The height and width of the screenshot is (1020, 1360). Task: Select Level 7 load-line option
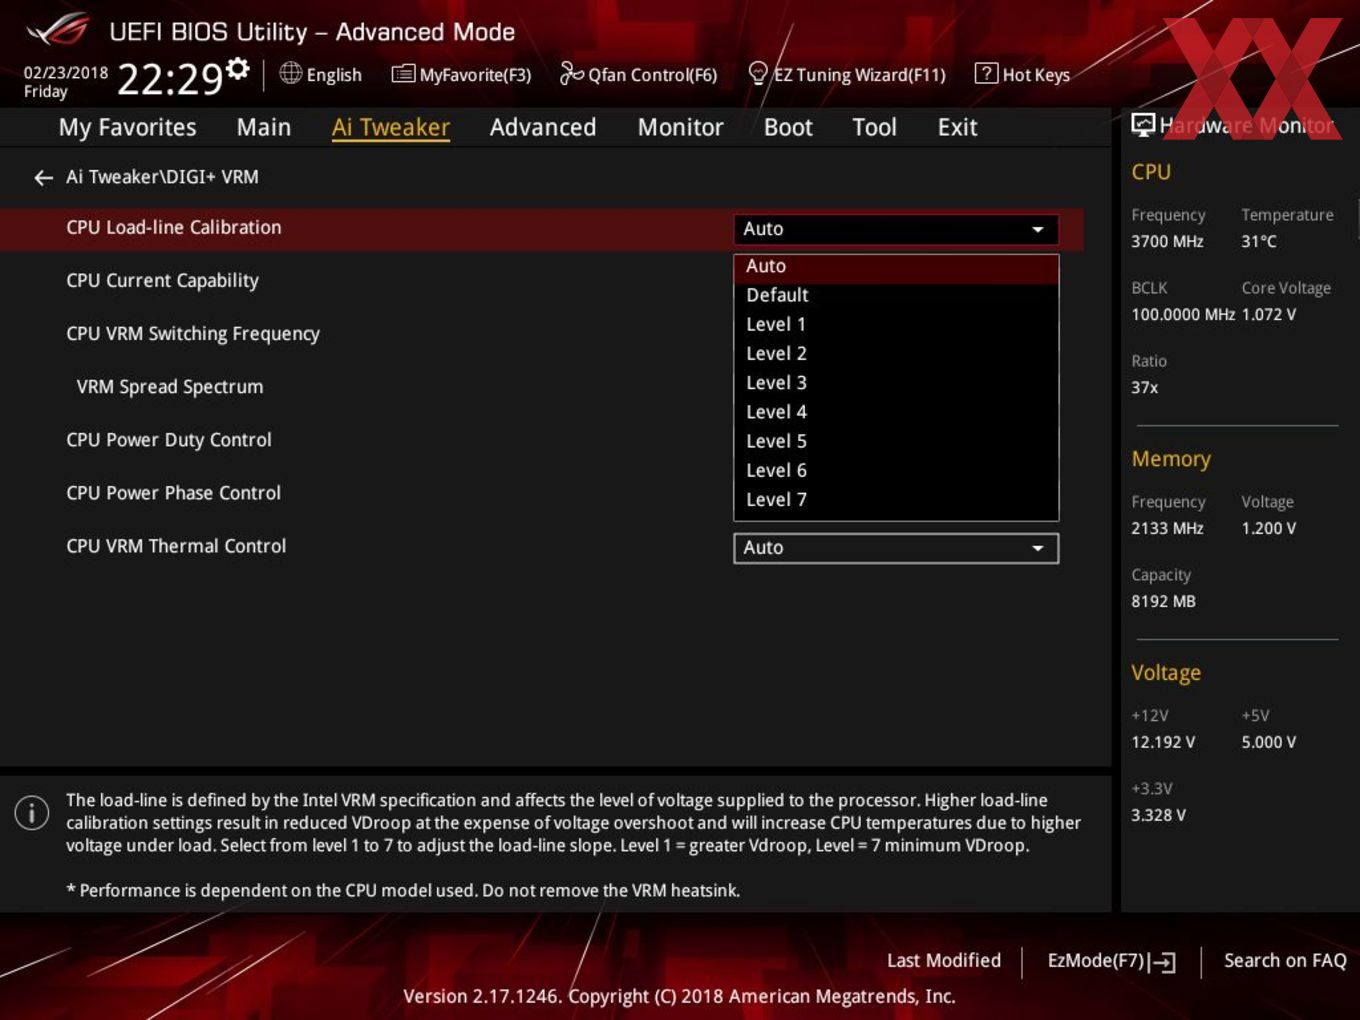pyautogui.click(x=896, y=499)
